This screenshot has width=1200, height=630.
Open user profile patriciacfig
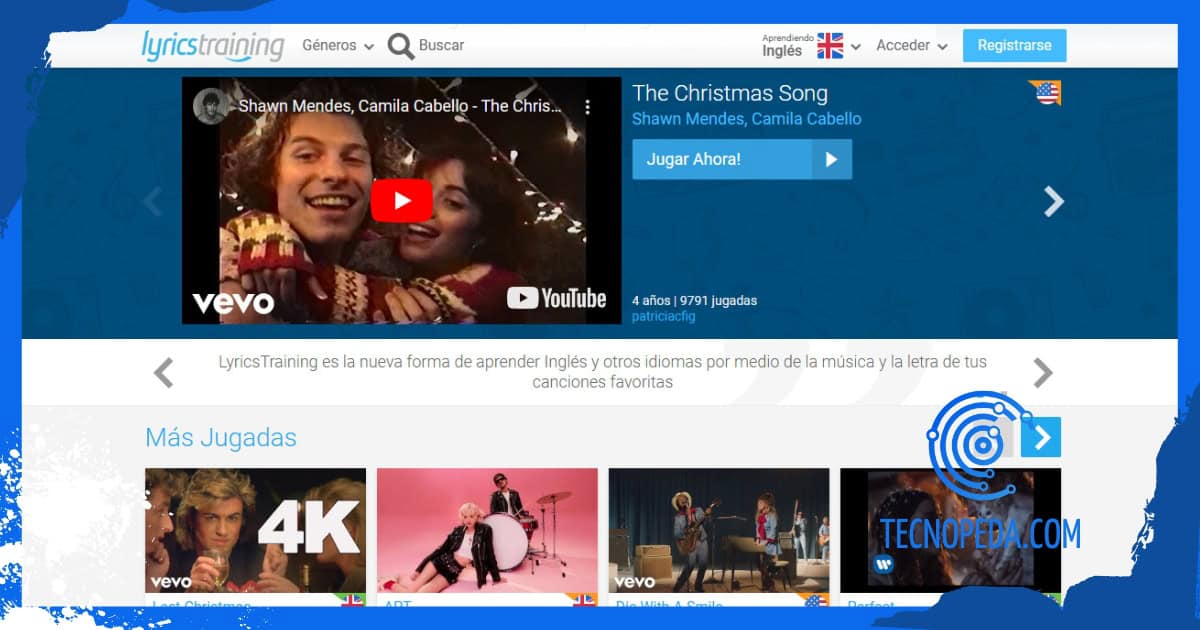coord(663,316)
